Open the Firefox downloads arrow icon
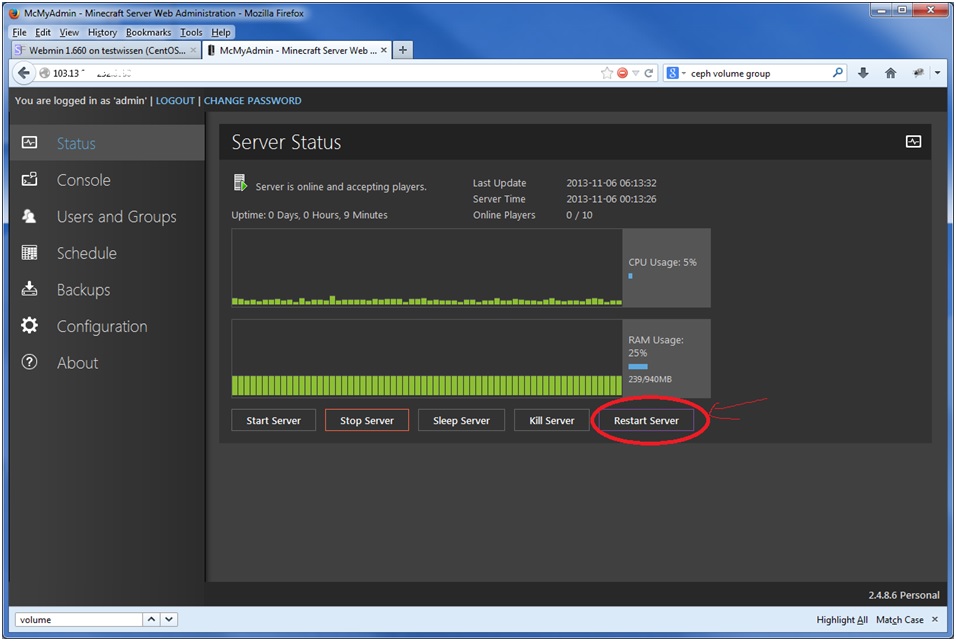The image size is (956, 641). click(863, 73)
